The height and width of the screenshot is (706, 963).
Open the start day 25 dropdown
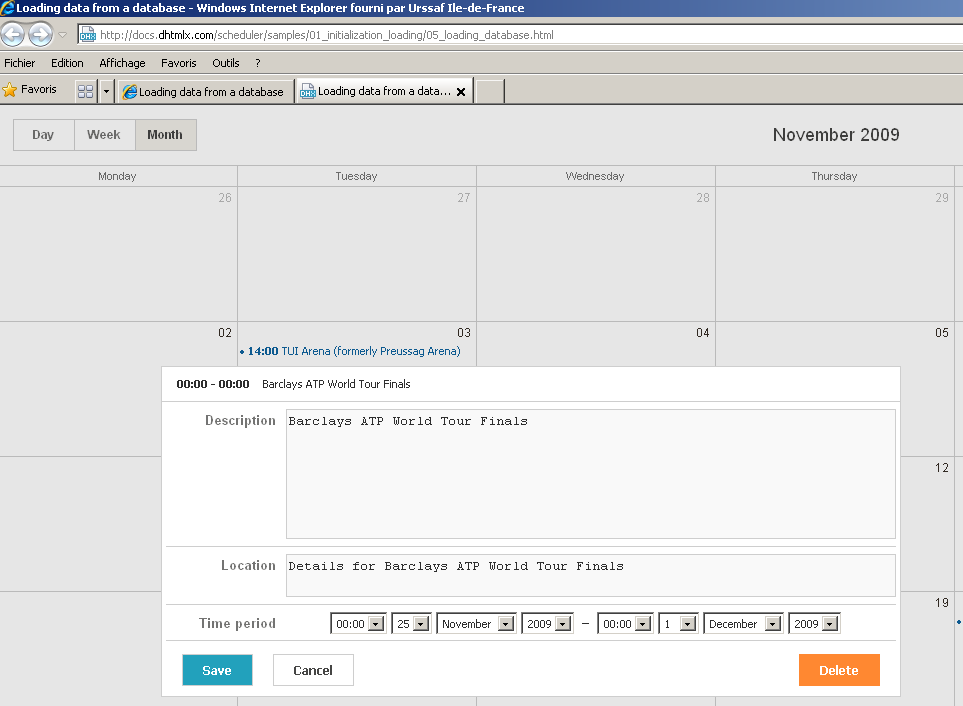point(411,624)
